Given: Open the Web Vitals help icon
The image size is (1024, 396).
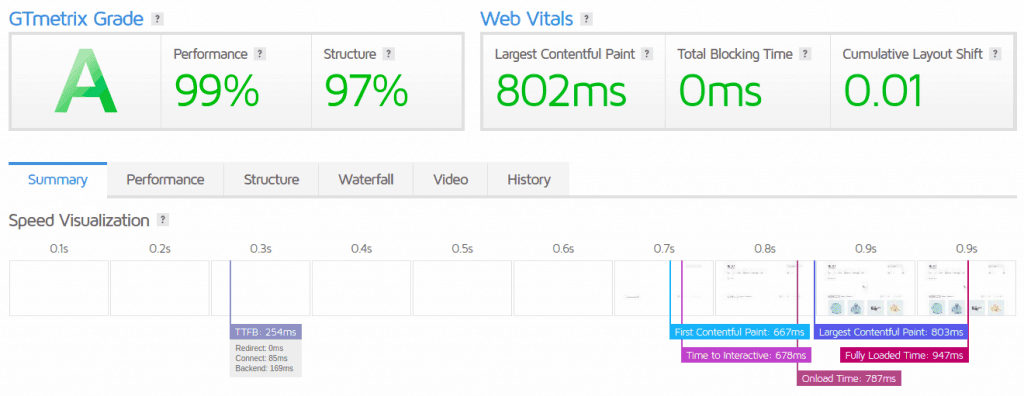Looking at the screenshot, I should pos(586,19).
